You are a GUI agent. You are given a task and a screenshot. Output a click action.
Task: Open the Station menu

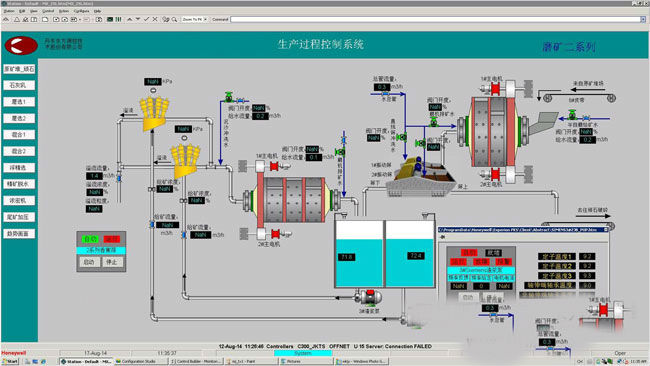point(9,11)
